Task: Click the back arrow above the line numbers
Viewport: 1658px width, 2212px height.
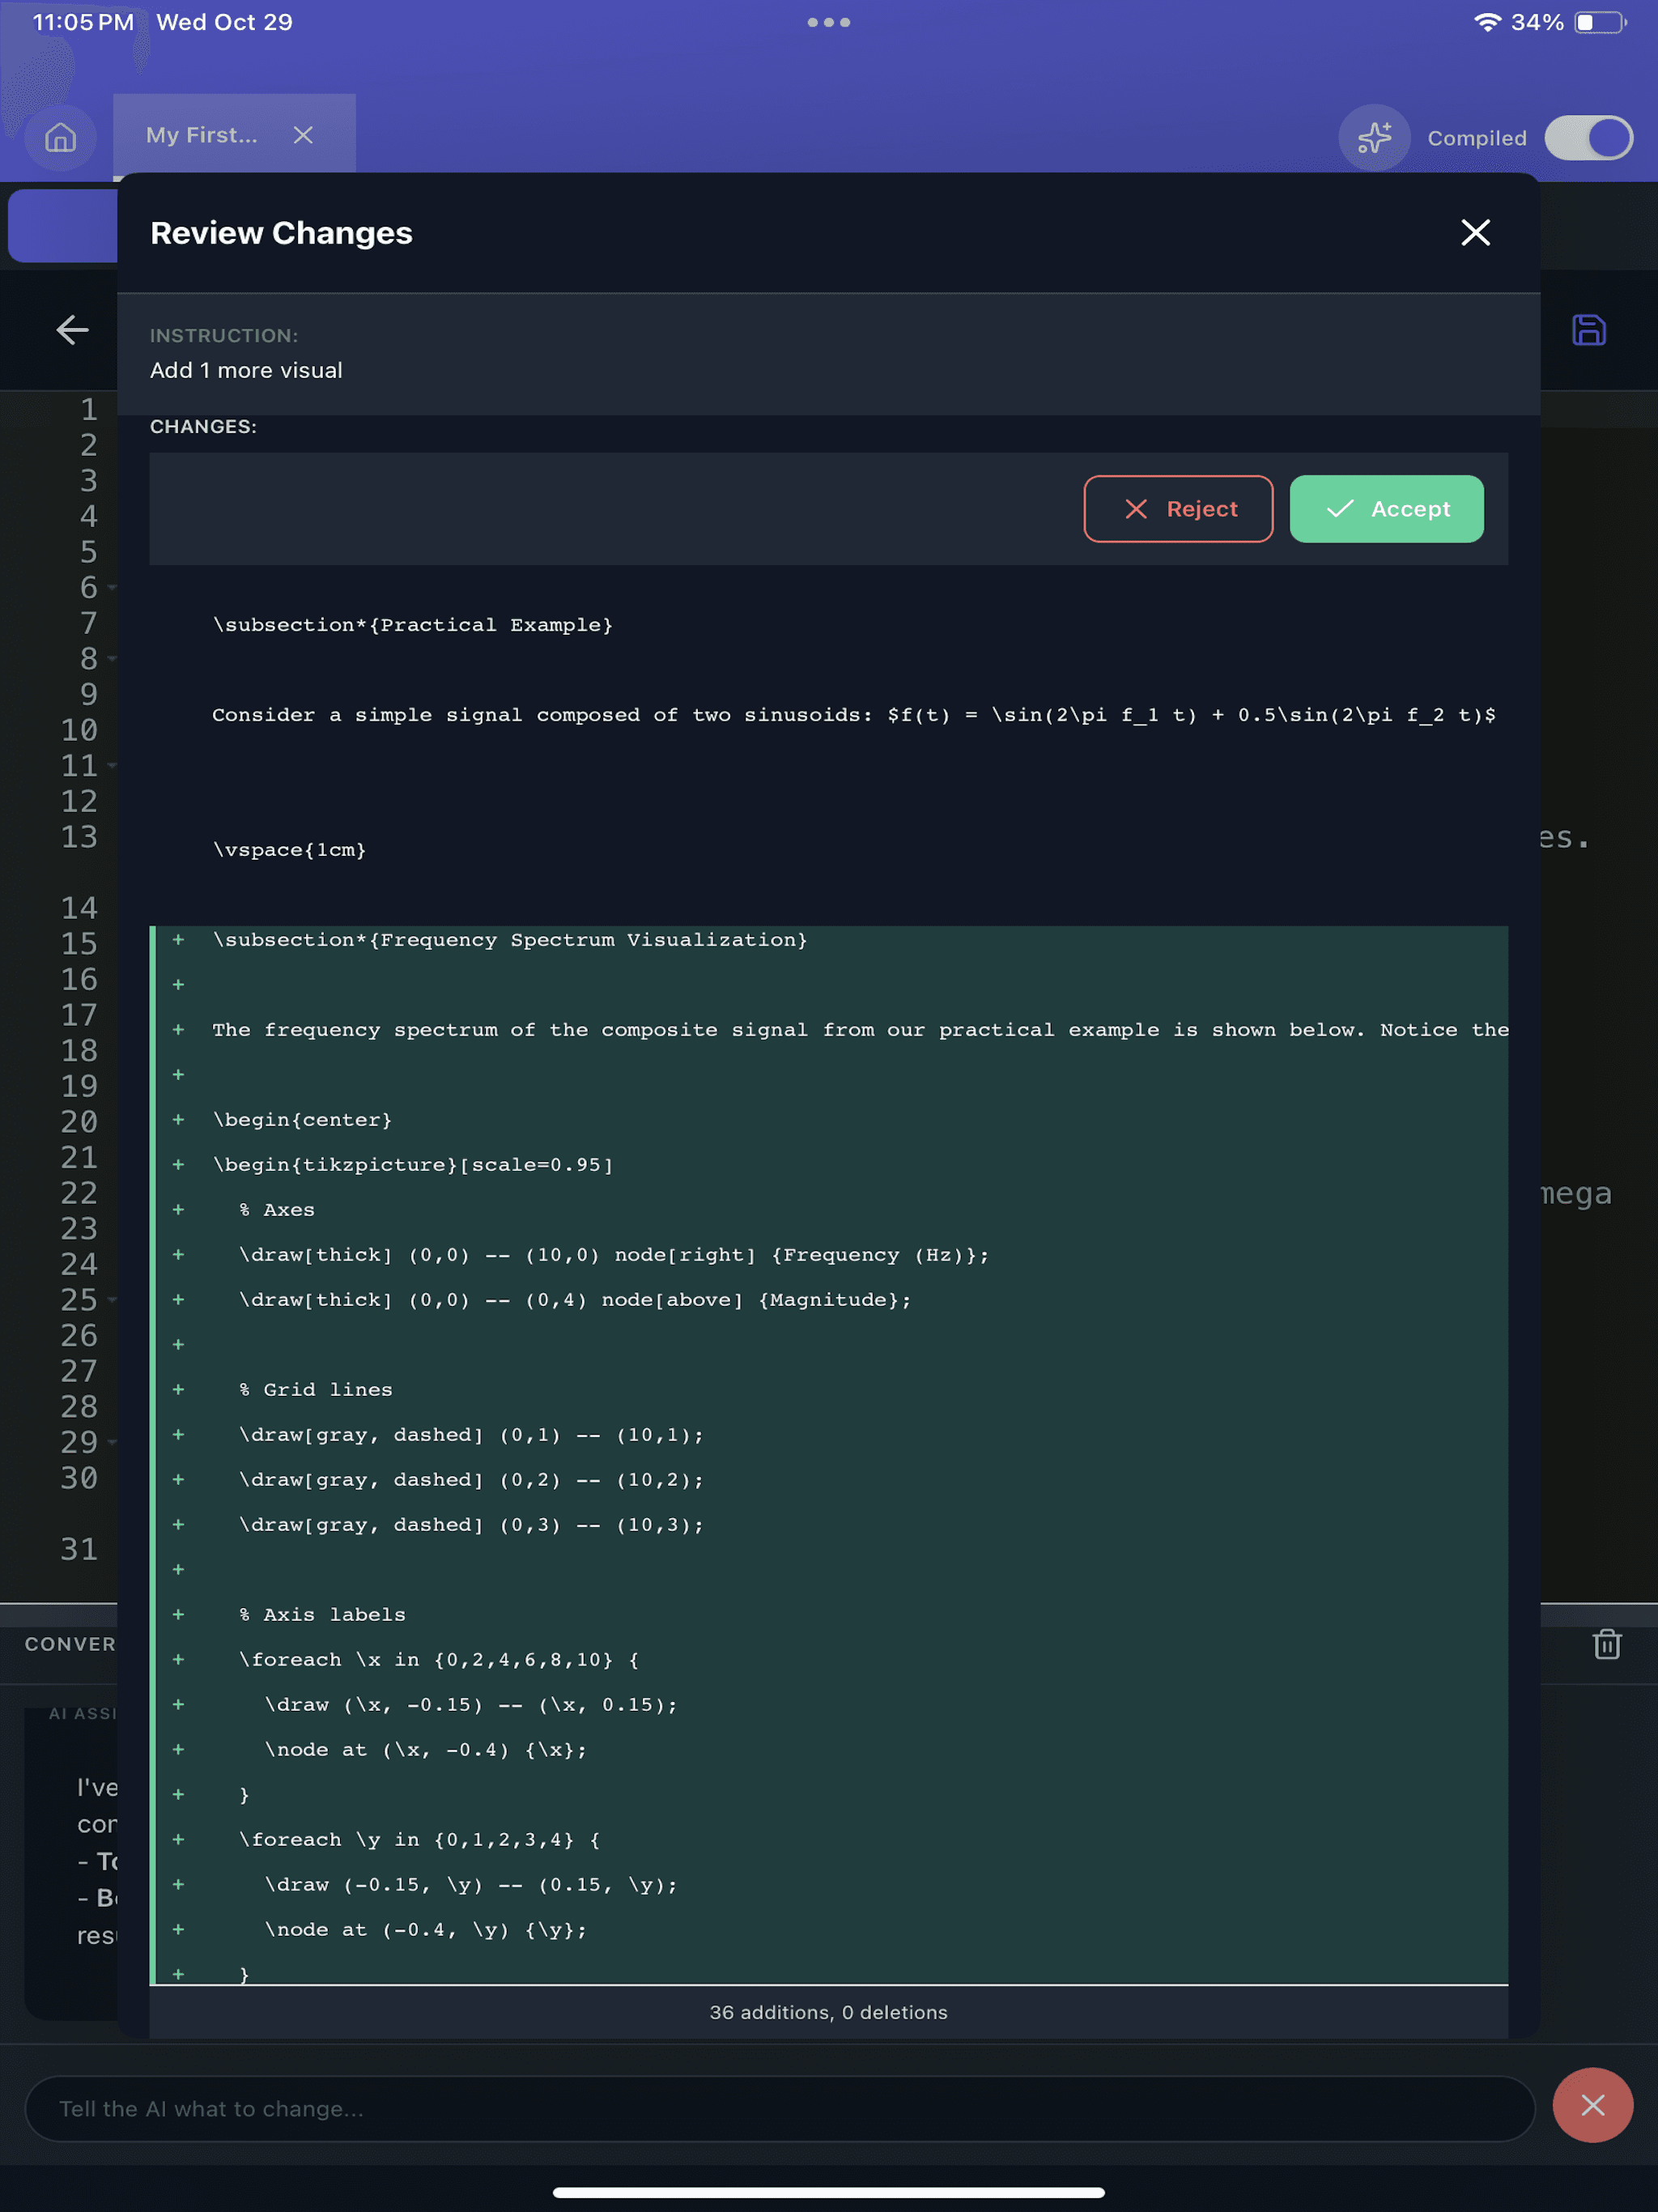Action: [x=71, y=330]
